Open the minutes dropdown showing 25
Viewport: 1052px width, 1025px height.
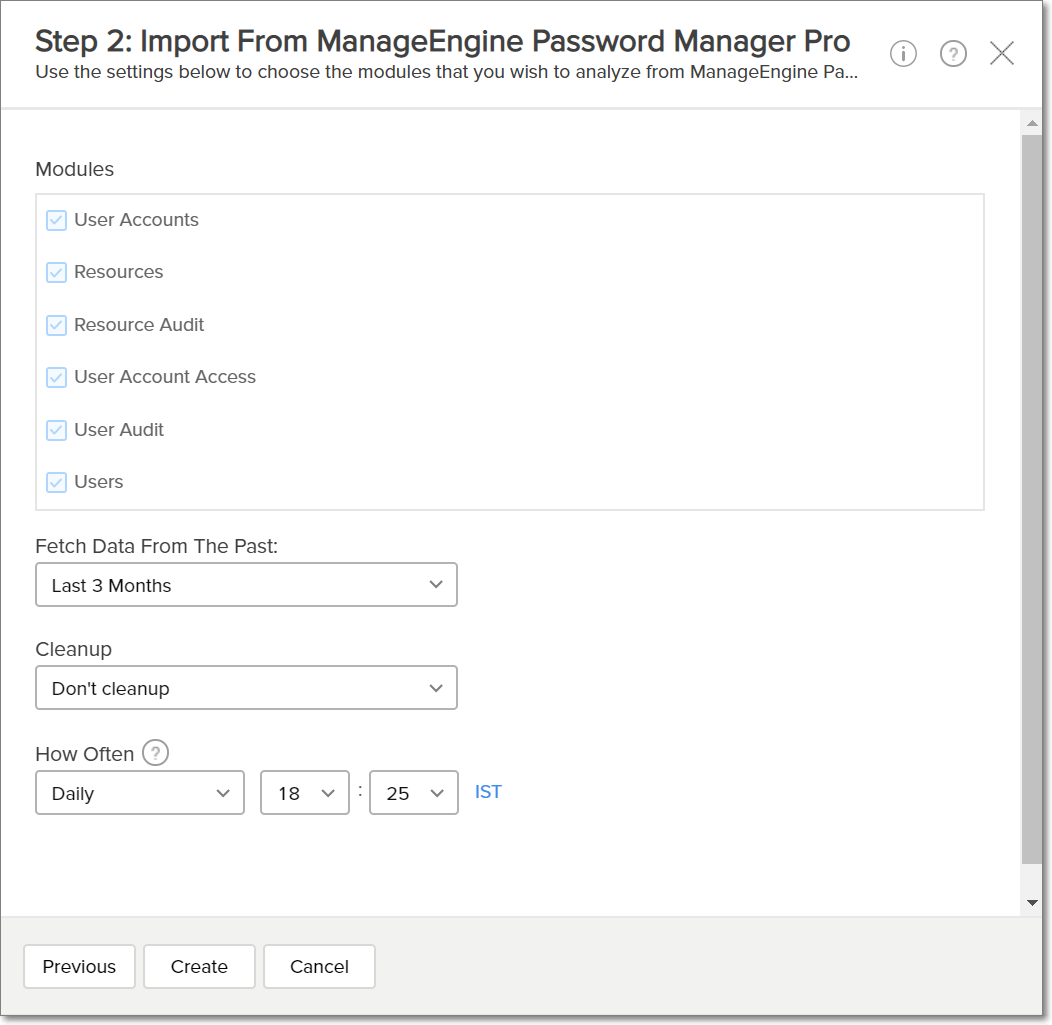[x=414, y=793]
